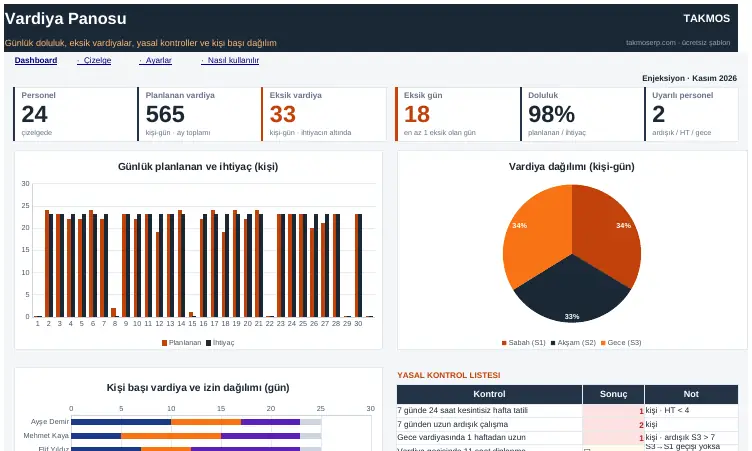Click the Eksik vardiya value 33
This screenshot has width=752, height=451.
(x=282, y=114)
